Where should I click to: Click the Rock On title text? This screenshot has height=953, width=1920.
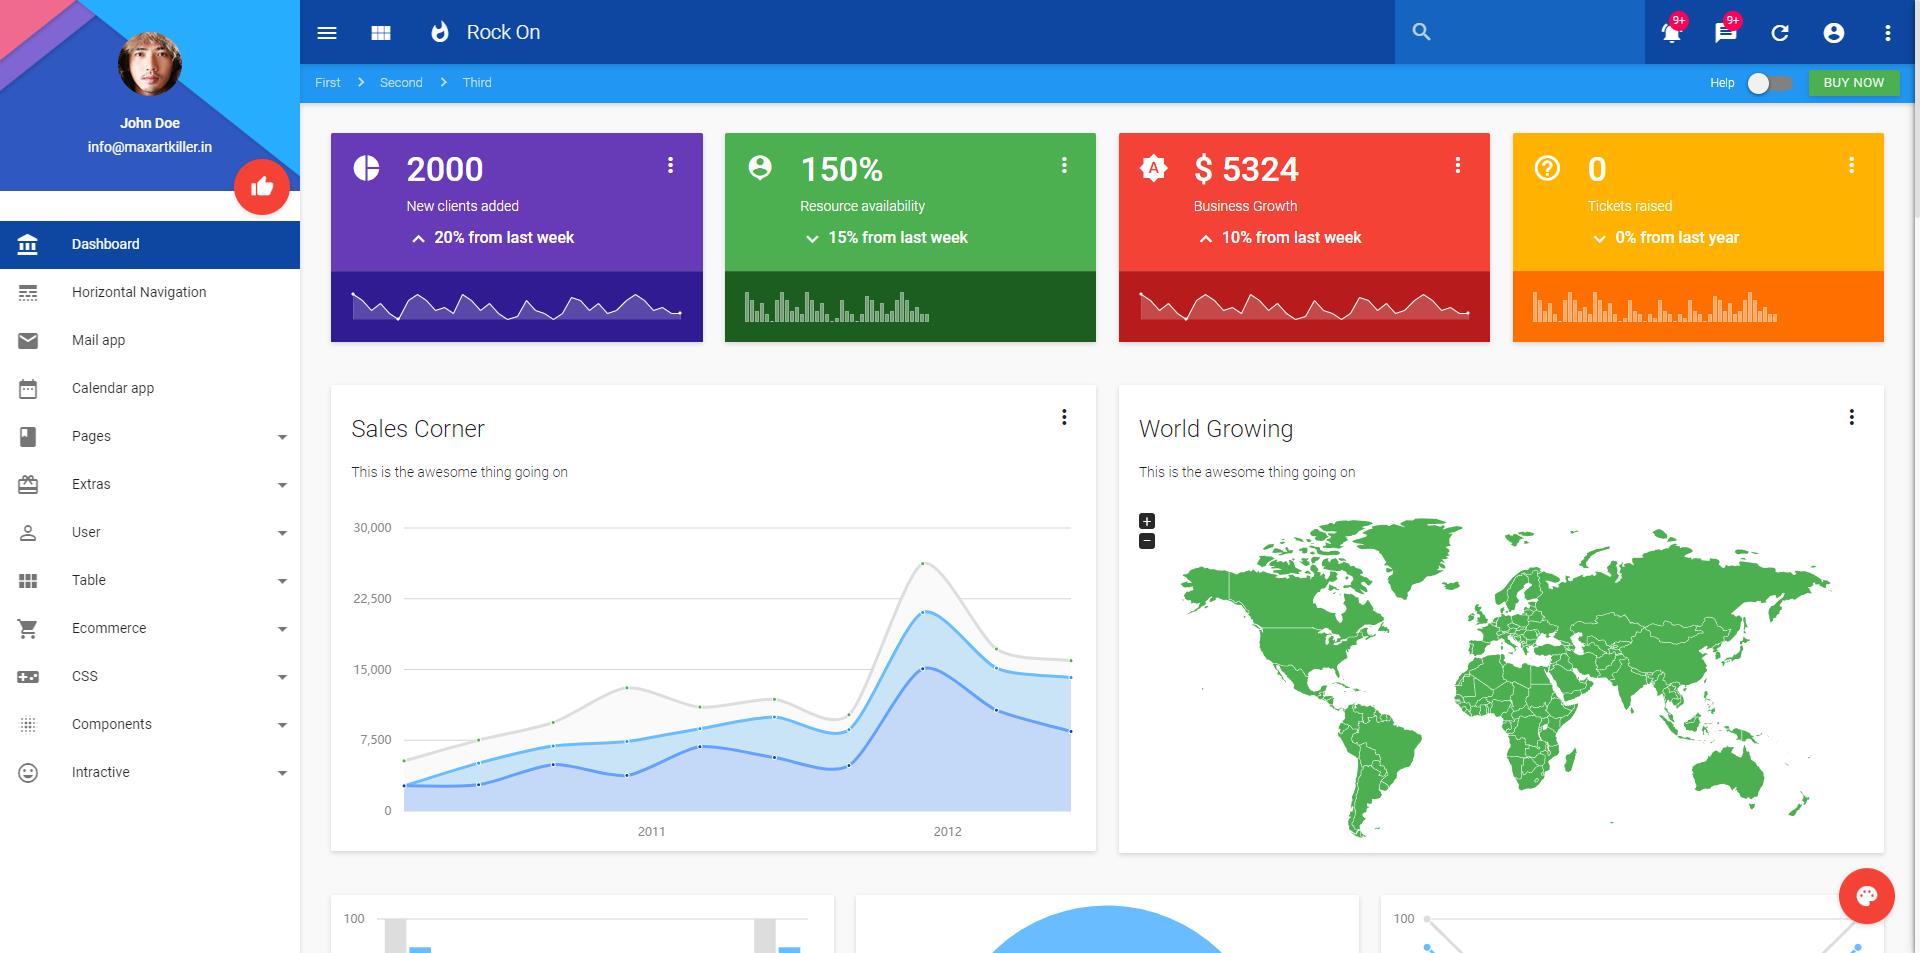(503, 32)
